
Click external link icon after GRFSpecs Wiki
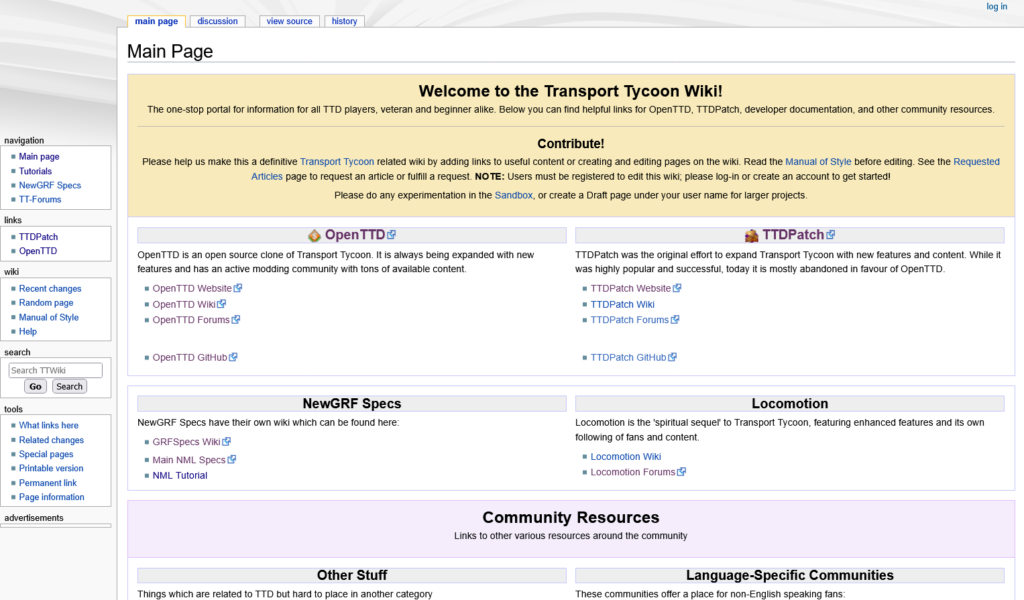(227, 441)
